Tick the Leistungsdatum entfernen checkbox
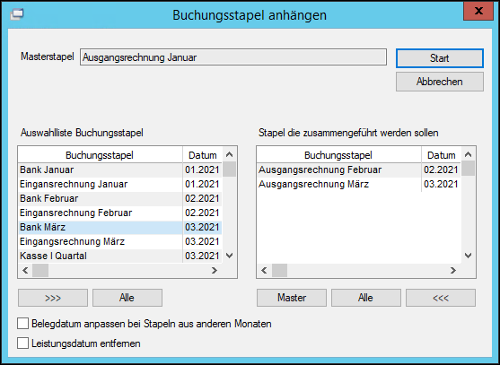Viewport: 500px width, 365px height. point(23,343)
